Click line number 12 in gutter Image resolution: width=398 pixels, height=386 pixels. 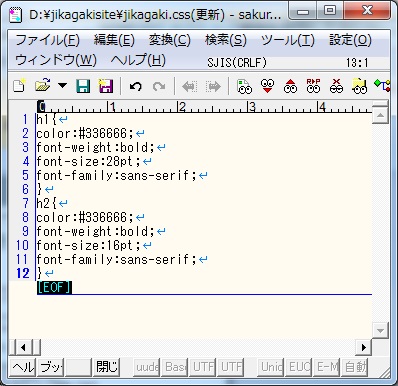(x=23, y=273)
